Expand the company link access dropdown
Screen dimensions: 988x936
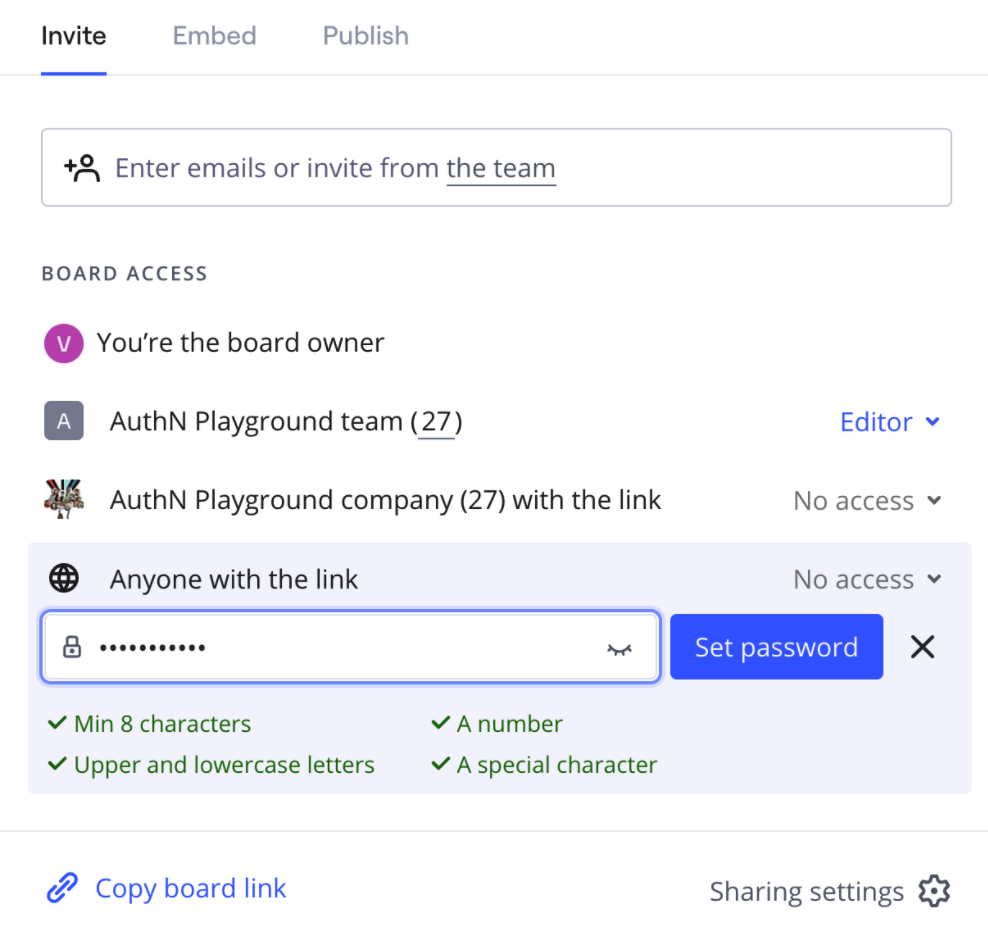866,501
